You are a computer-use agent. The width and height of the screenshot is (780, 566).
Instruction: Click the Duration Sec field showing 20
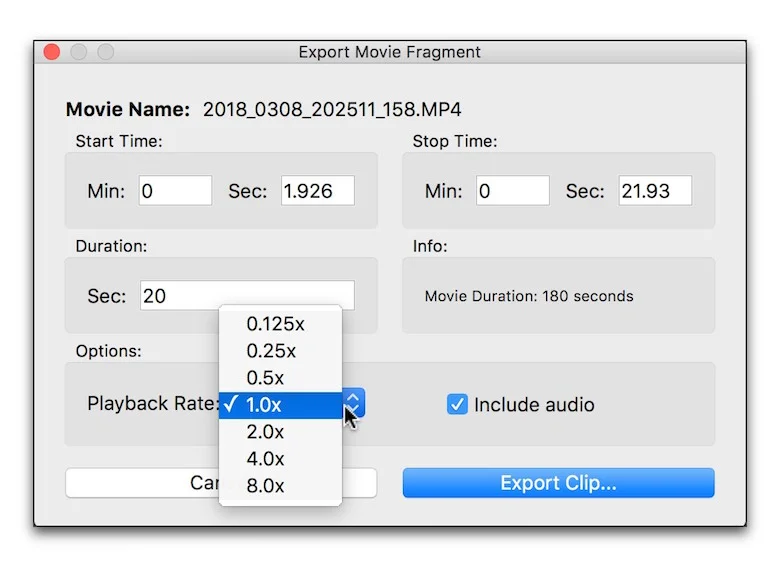[247, 295]
